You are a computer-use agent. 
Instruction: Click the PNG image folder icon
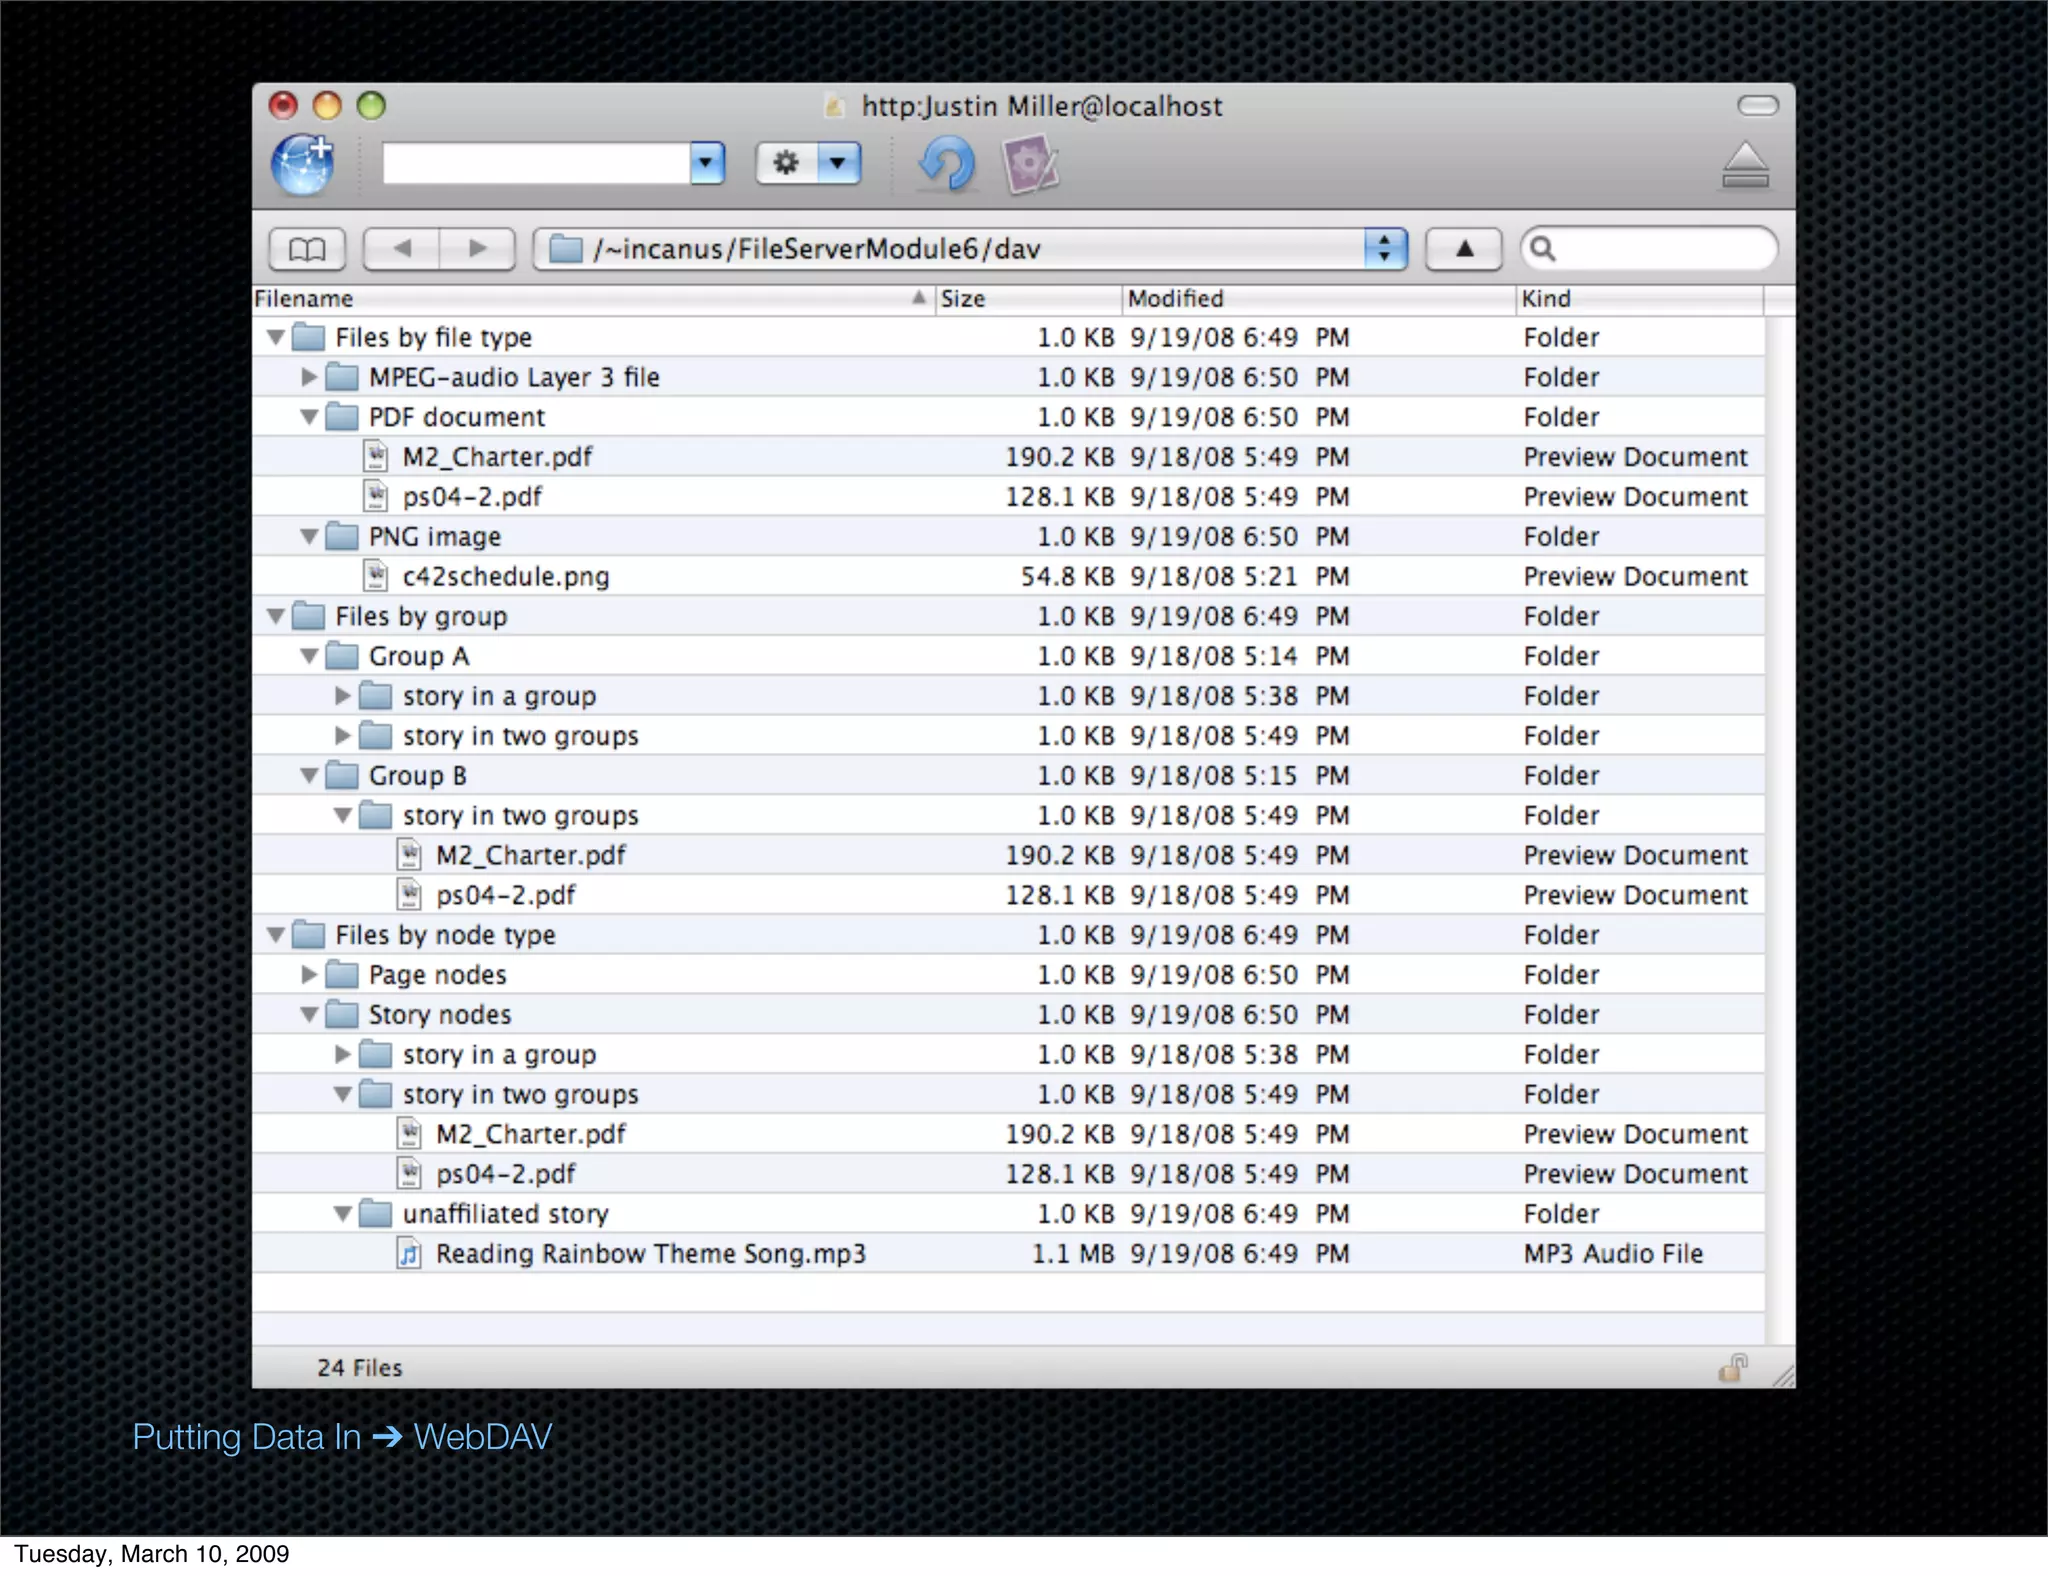tap(342, 537)
